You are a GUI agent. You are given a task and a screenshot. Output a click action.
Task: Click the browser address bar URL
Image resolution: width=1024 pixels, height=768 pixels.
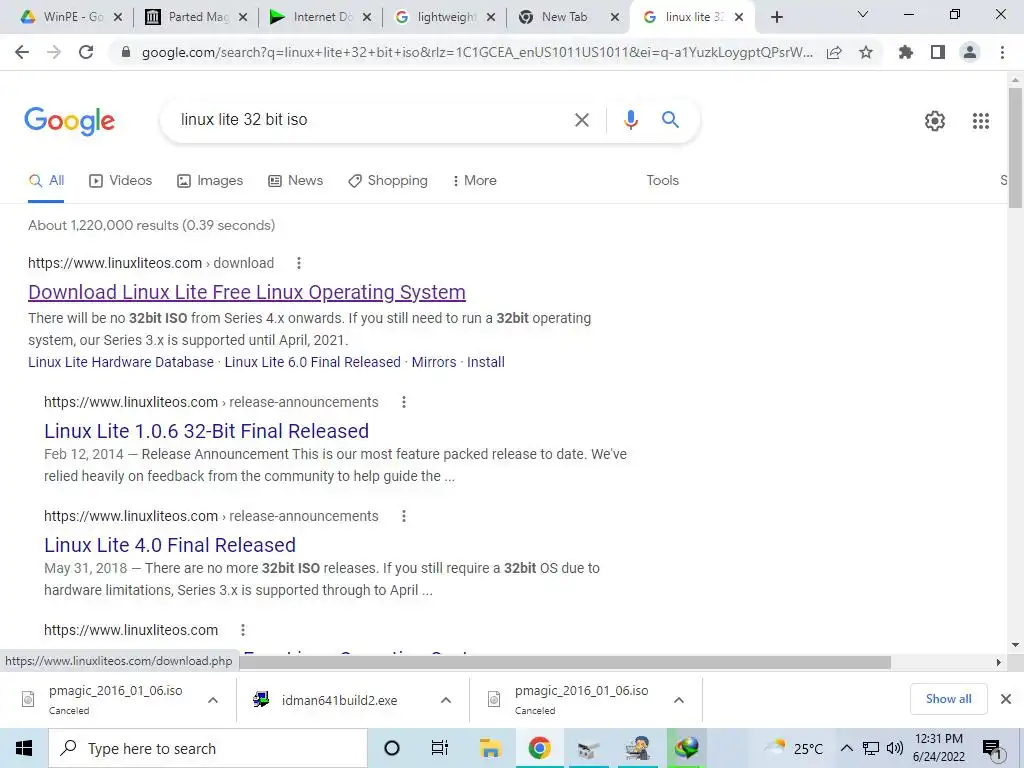[x=477, y=52]
